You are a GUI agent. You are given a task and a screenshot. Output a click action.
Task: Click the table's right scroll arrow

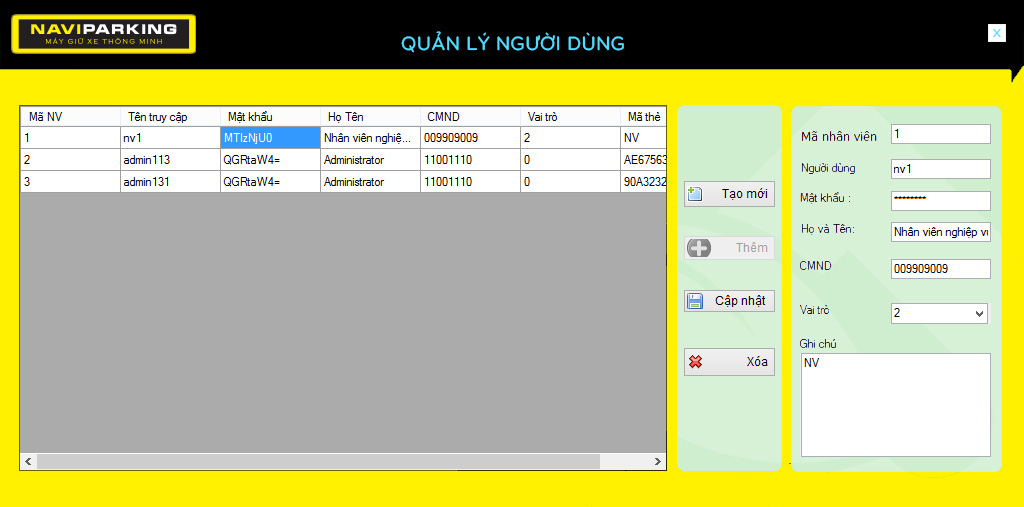point(658,462)
